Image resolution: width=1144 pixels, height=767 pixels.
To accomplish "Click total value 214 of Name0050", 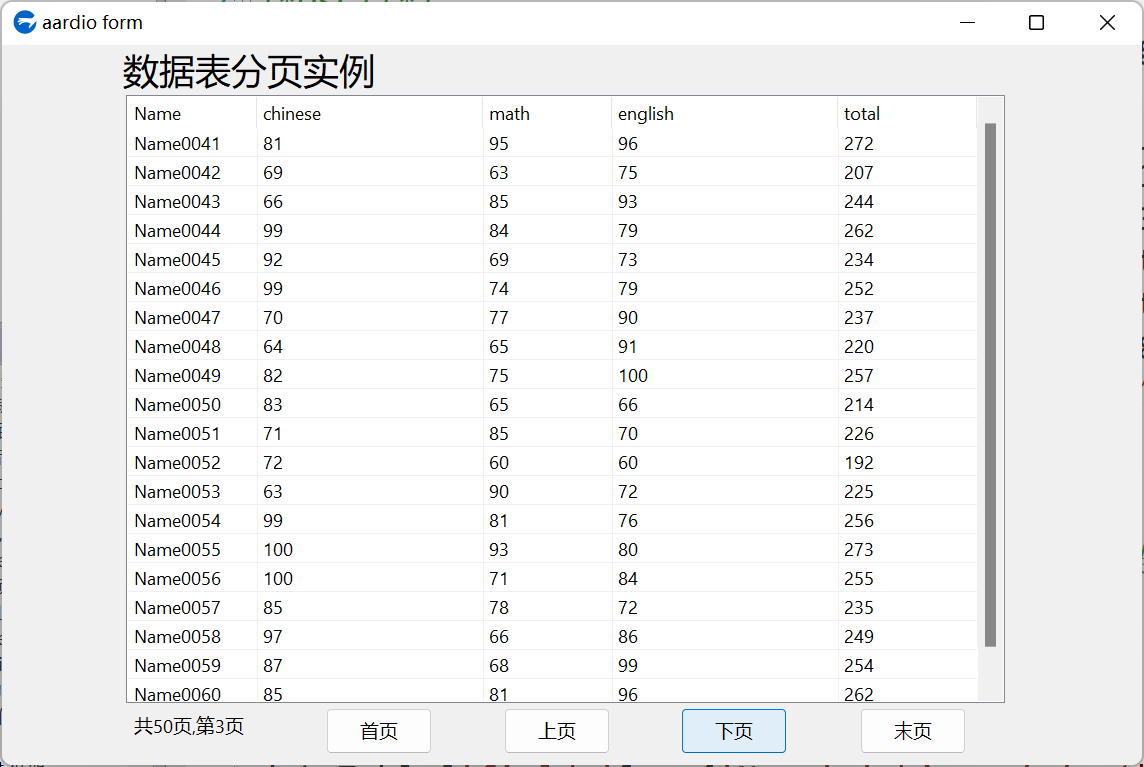I will pos(859,405).
